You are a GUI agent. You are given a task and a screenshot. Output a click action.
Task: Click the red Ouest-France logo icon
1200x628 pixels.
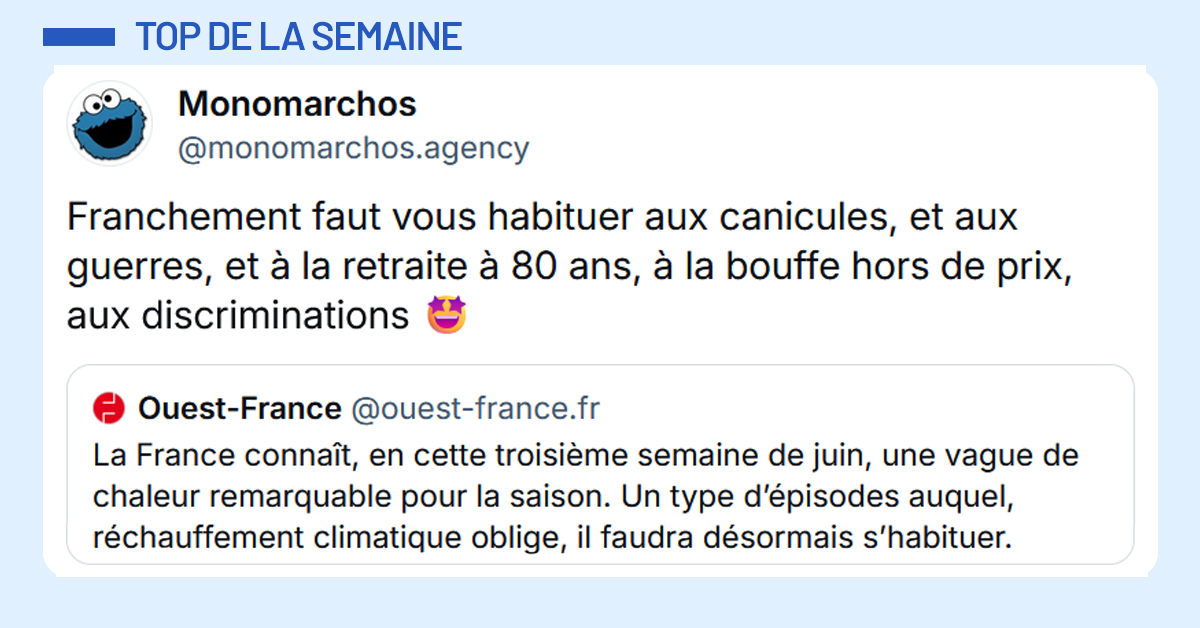coord(107,409)
